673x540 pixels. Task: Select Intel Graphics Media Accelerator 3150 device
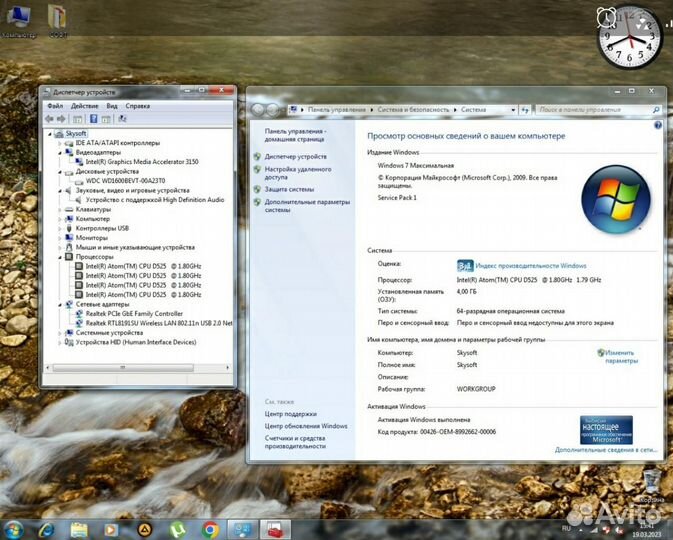click(141, 161)
